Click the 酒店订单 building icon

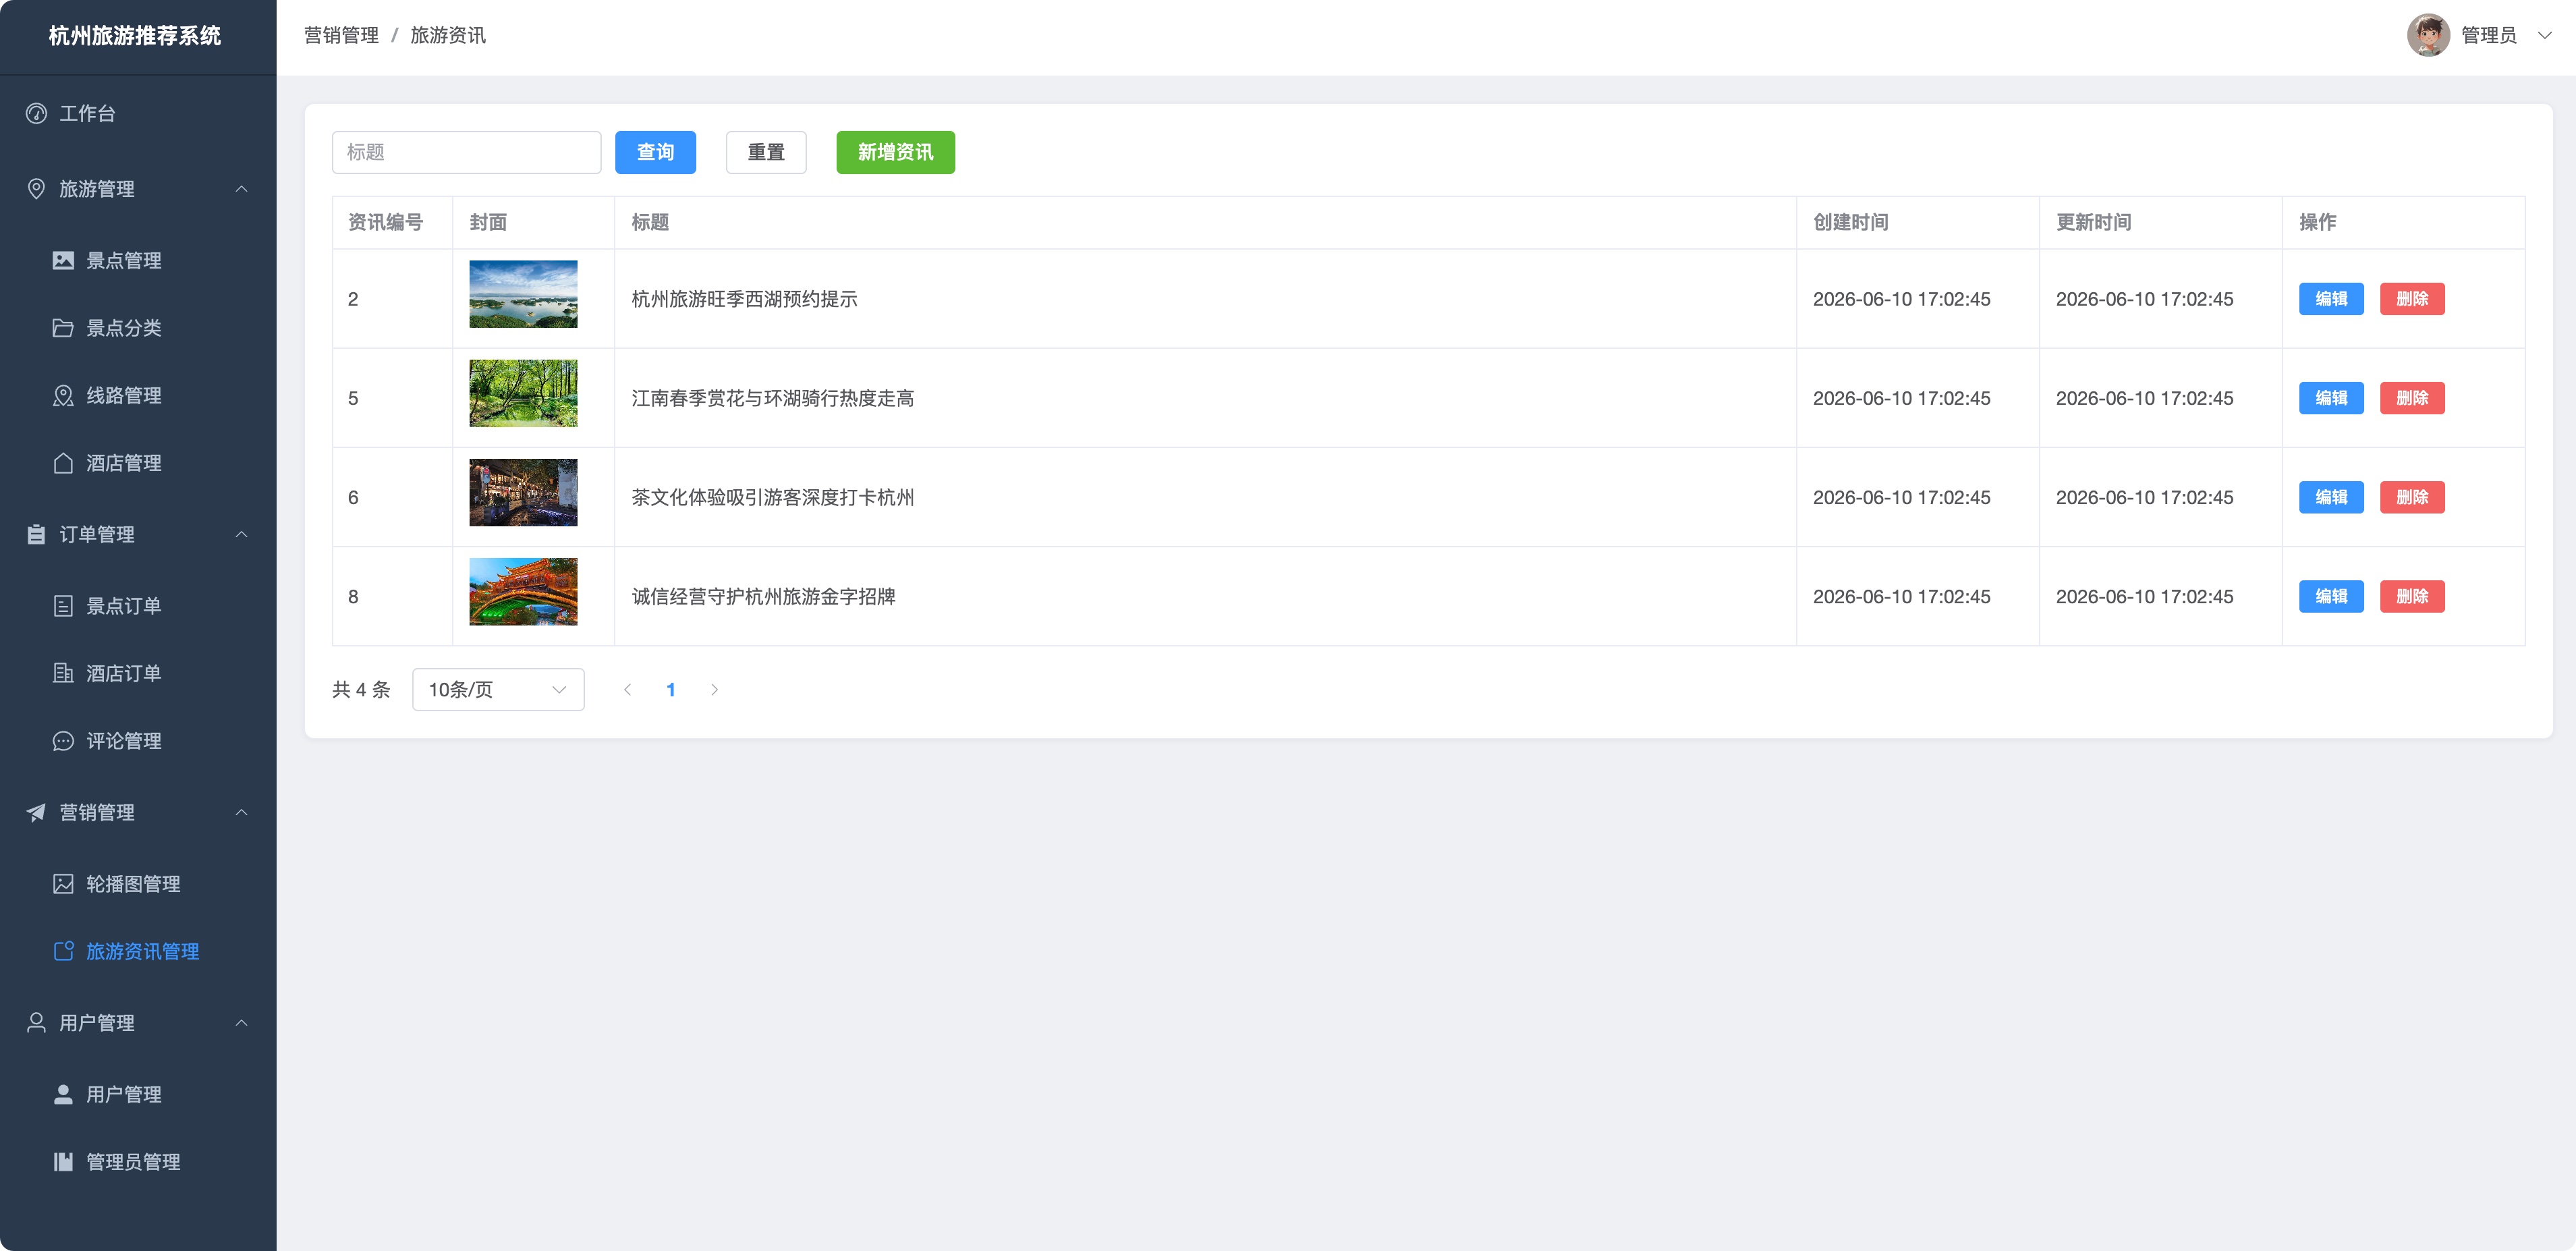tap(63, 673)
